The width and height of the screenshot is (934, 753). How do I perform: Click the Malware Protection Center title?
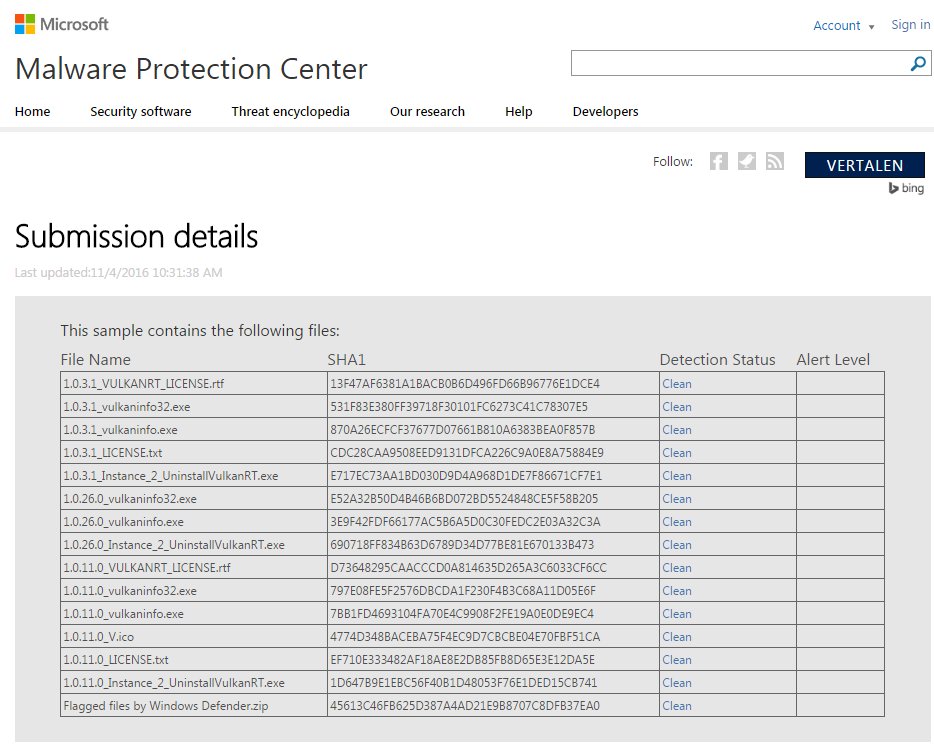[191, 69]
